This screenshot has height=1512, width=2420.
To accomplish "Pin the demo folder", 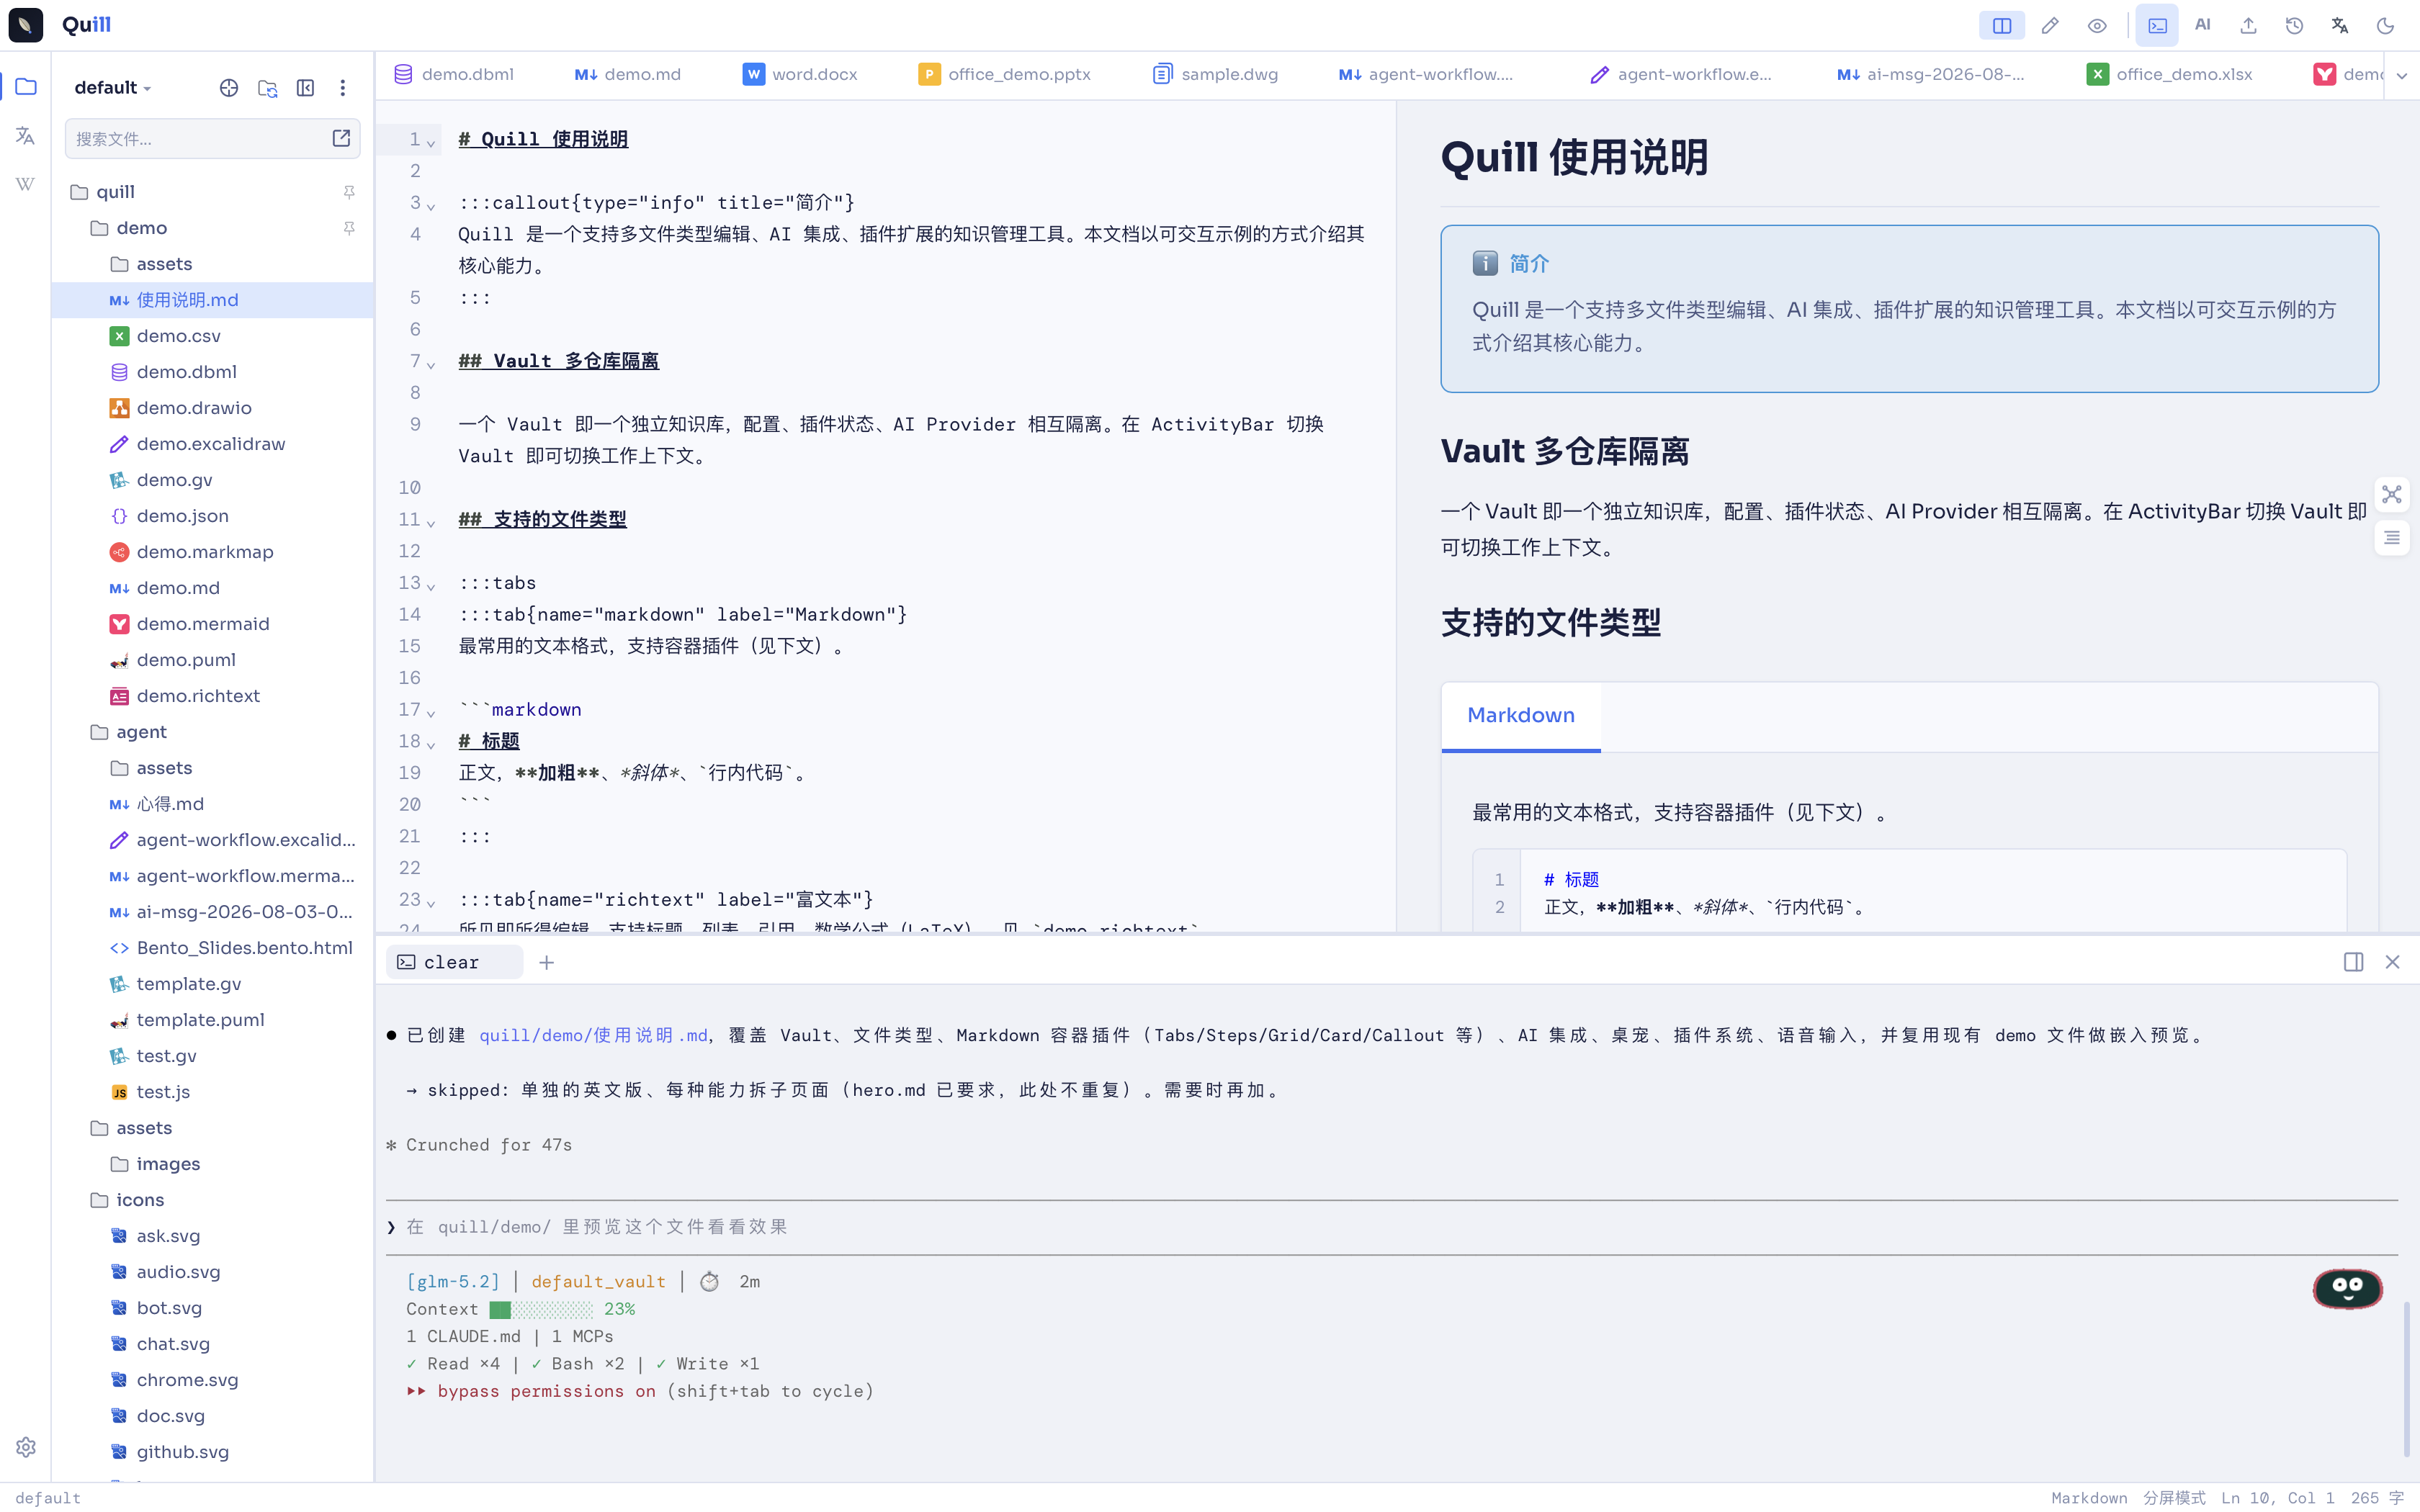I will pyautogui.click(x=349, y=228).
